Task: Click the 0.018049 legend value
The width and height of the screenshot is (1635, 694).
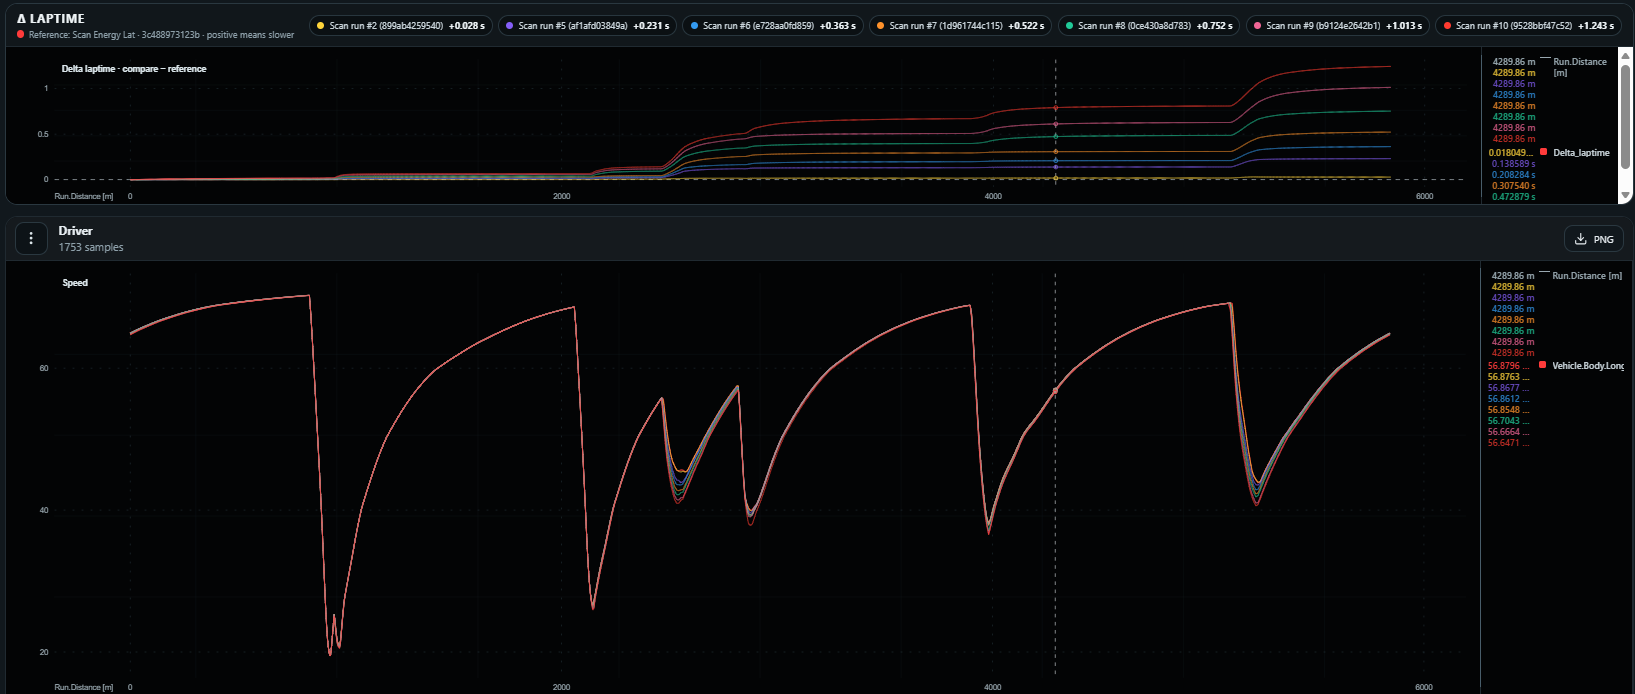Action: pos(1510,153)
